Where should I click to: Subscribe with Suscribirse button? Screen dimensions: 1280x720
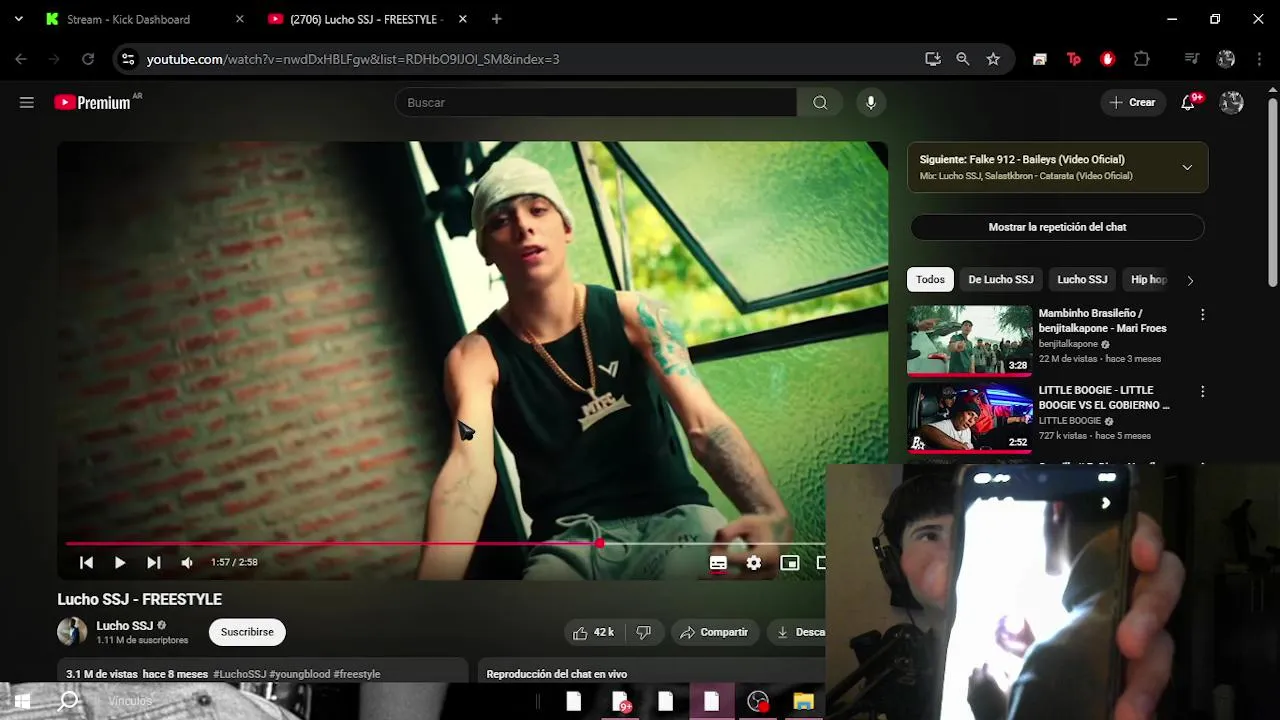[x=247, y=632]
